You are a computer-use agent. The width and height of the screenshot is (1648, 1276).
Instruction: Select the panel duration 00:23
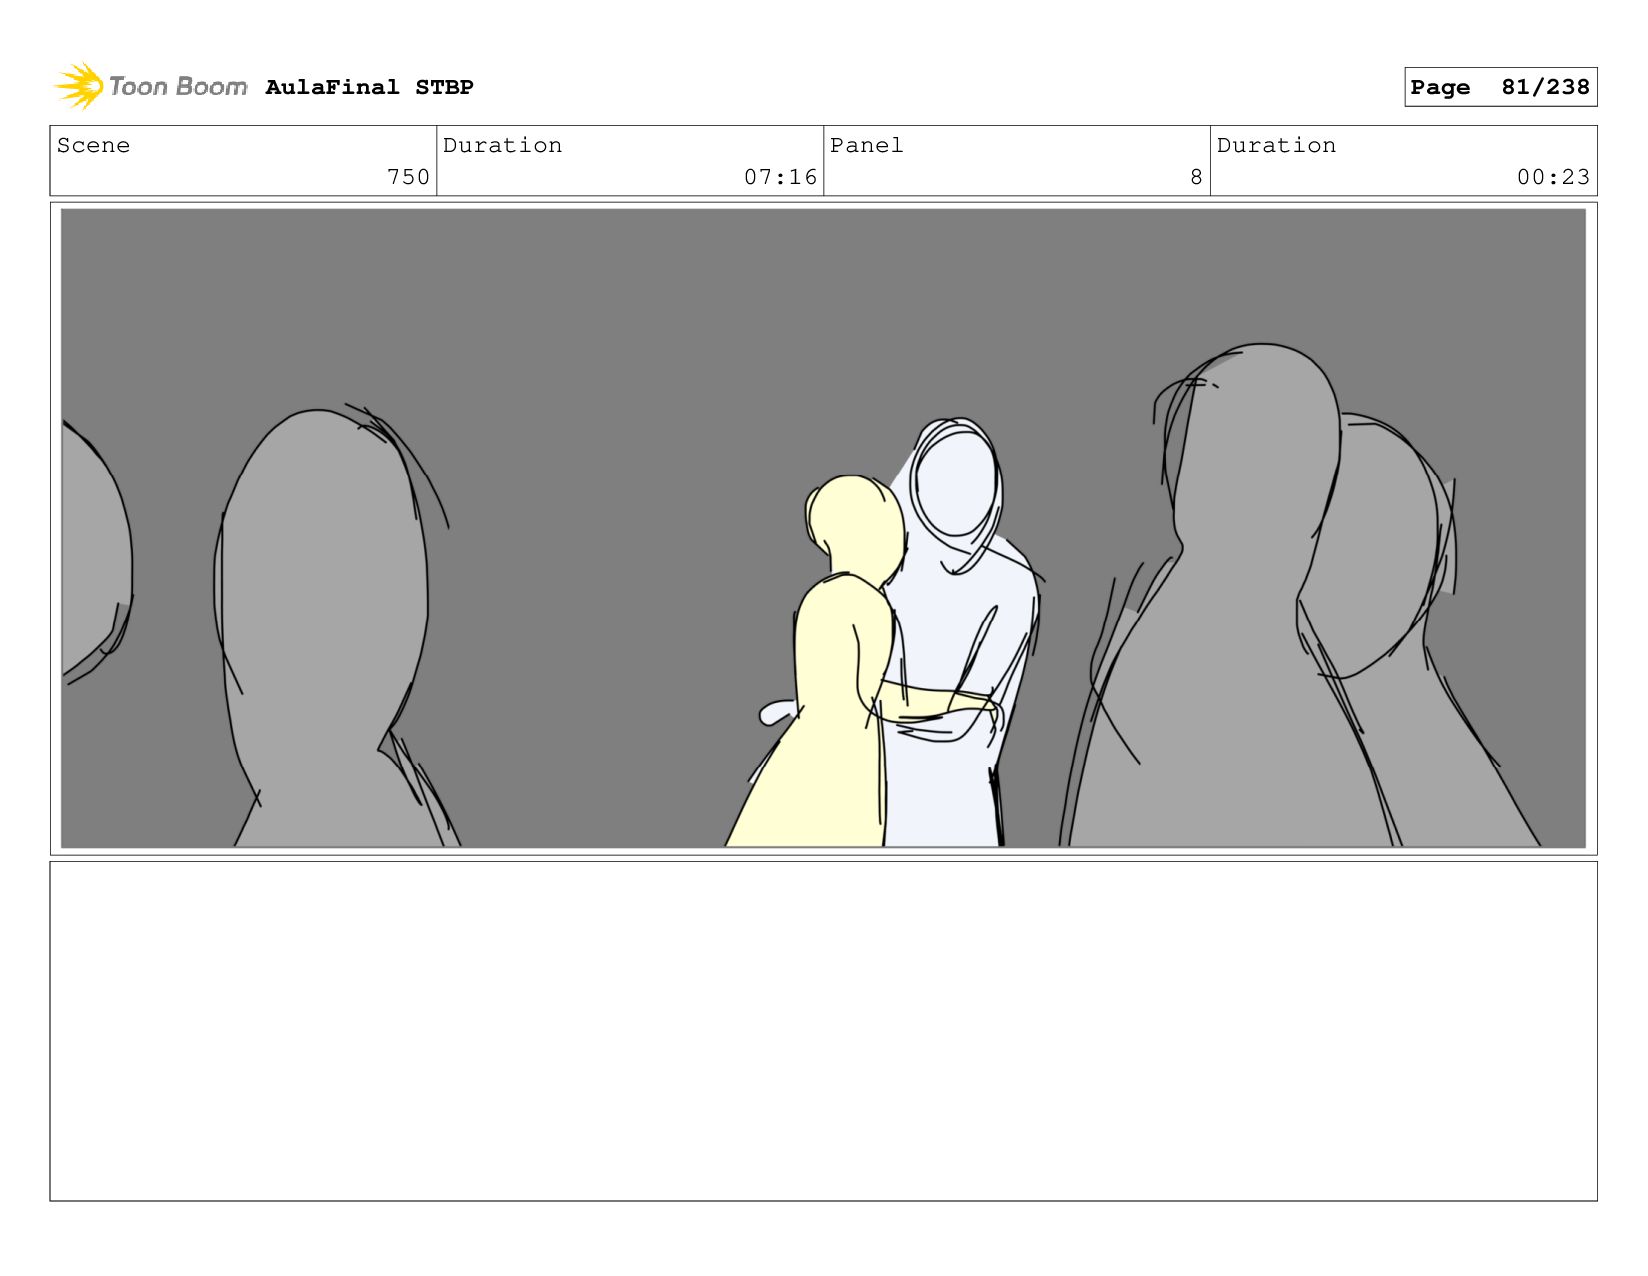pos(1553,177)
